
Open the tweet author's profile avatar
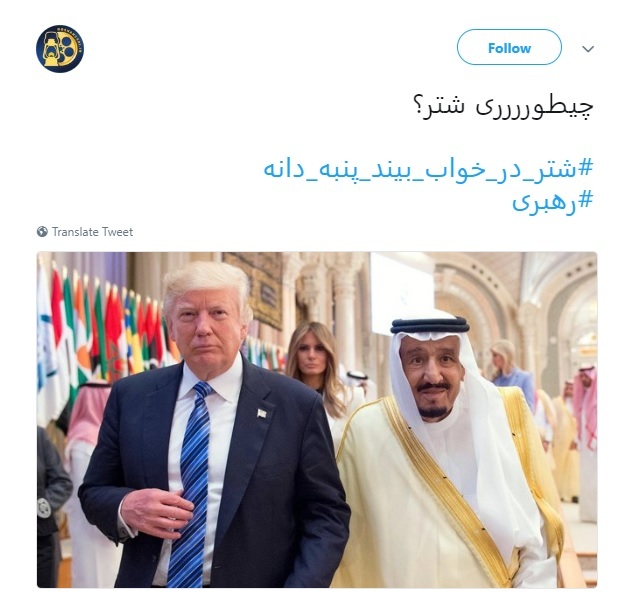60,49
